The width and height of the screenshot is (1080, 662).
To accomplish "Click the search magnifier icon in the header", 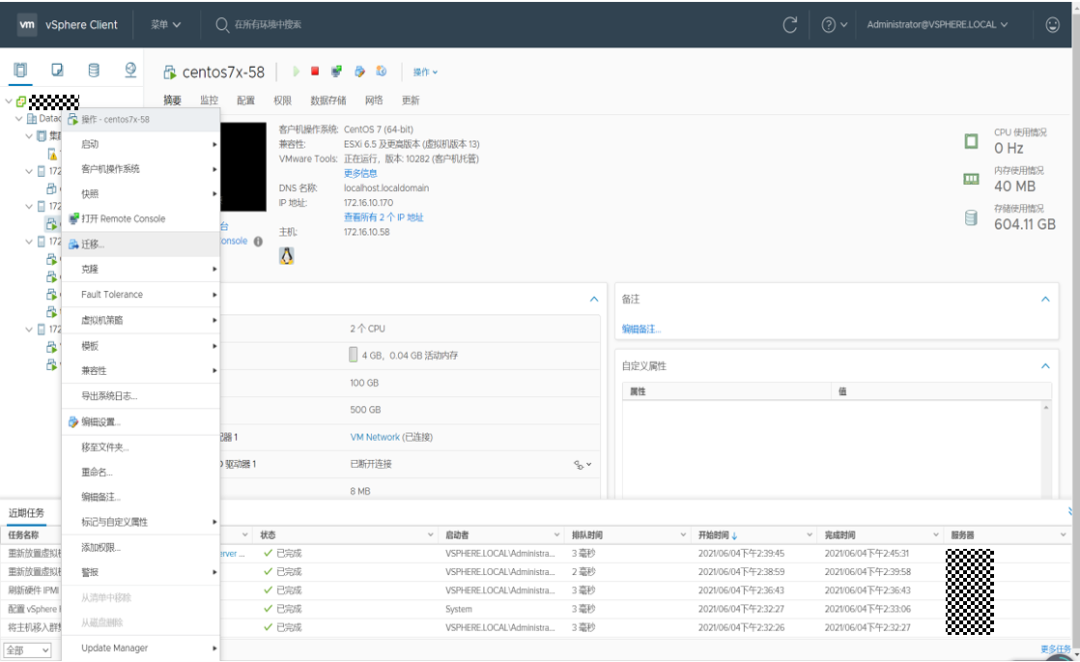I will click(222, 25).
